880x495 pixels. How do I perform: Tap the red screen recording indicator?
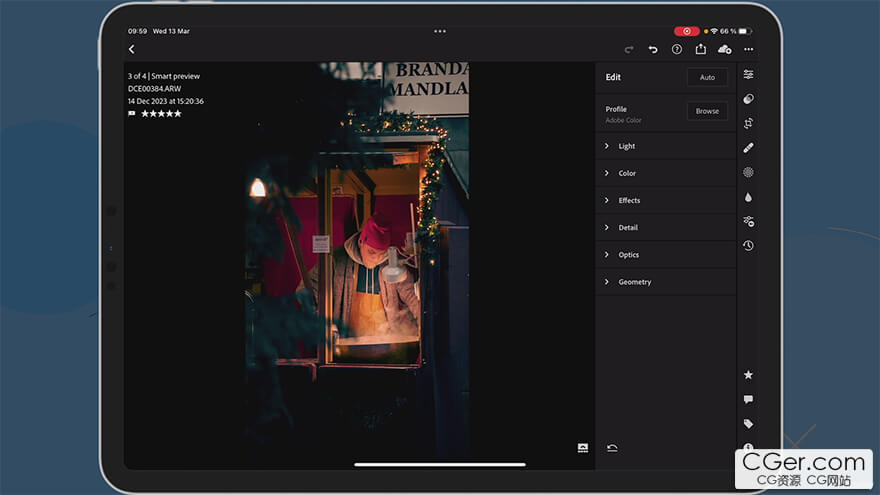click(x=686, y=31)
